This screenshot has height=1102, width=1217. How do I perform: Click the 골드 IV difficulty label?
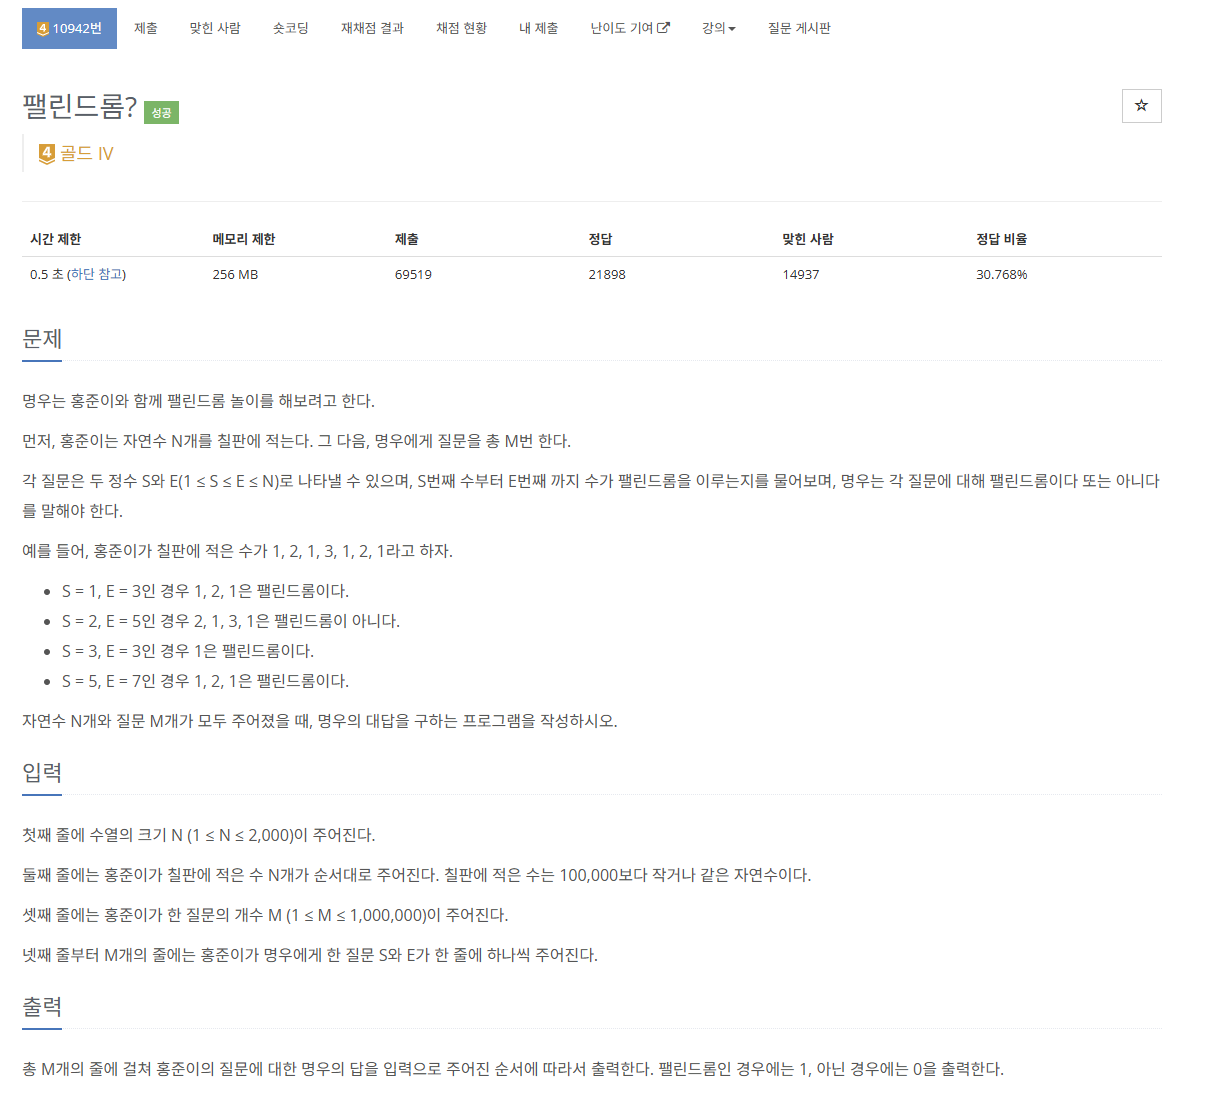coord(90,152)
